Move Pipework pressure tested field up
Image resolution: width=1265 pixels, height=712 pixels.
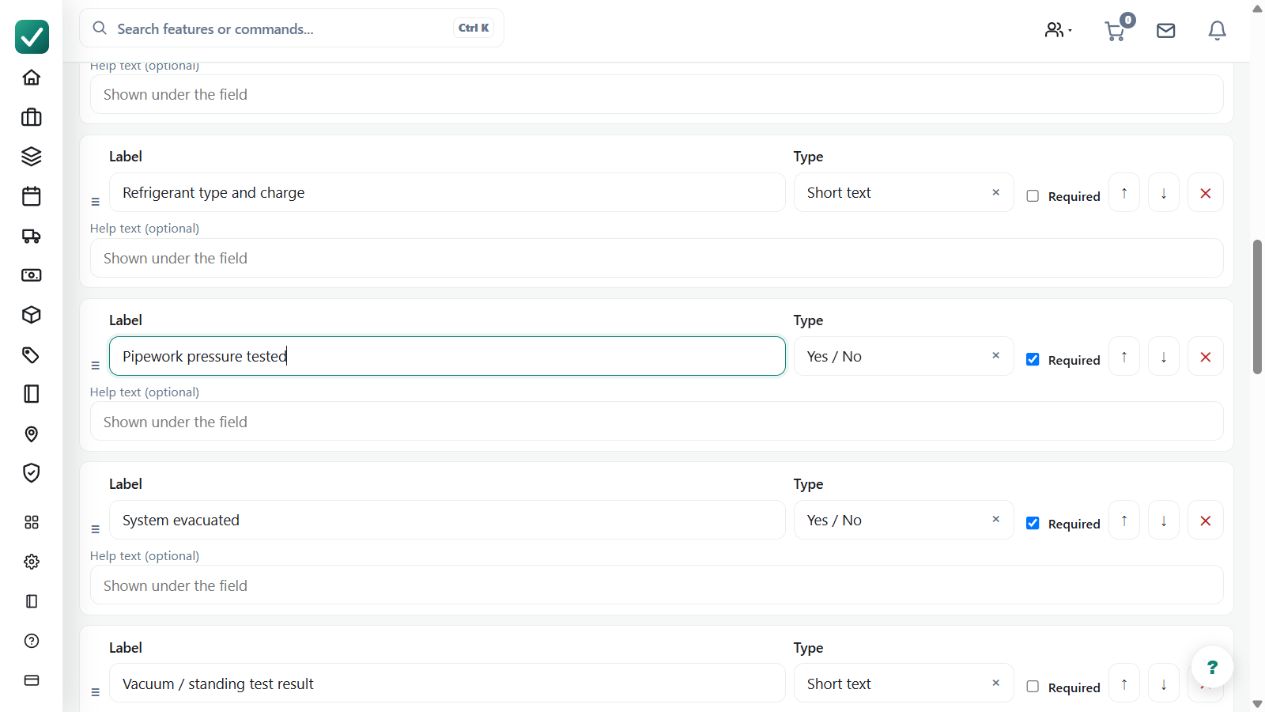[1124, 357]
